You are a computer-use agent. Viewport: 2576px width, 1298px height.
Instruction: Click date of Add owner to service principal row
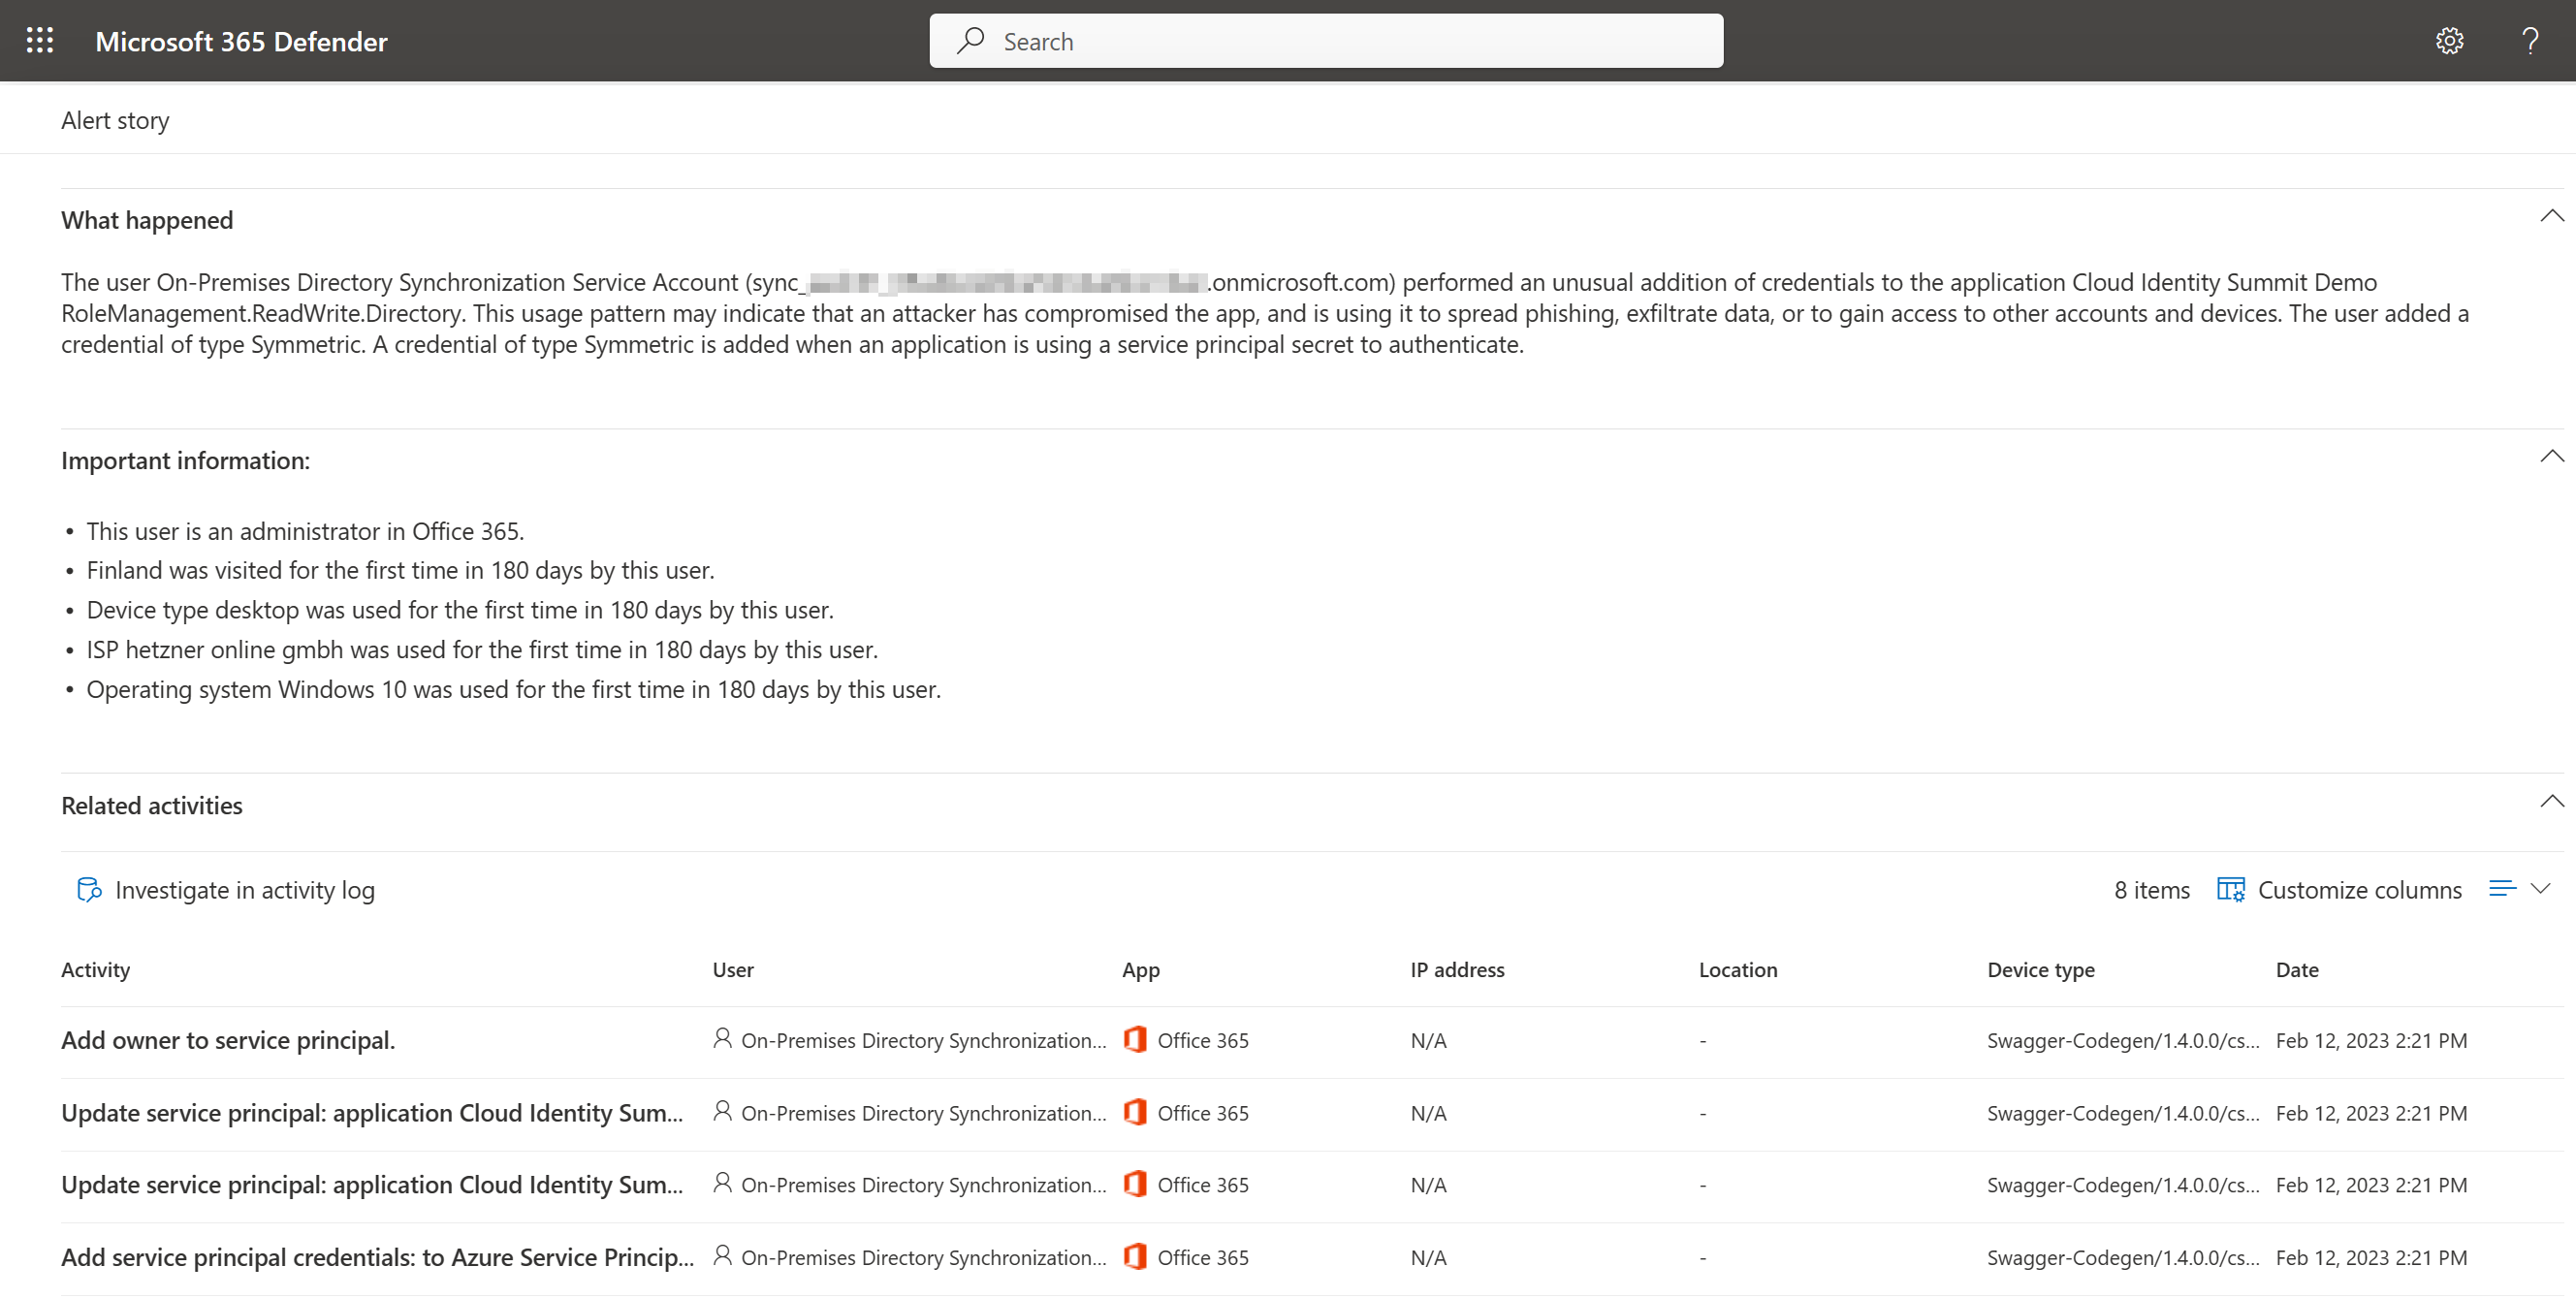tap(2371, 1041)
